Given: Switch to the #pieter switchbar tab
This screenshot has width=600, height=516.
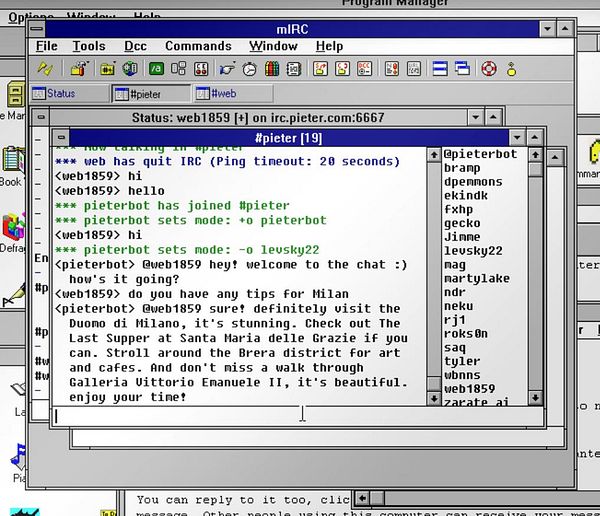Looking at the screenshot, I should 151,94.
